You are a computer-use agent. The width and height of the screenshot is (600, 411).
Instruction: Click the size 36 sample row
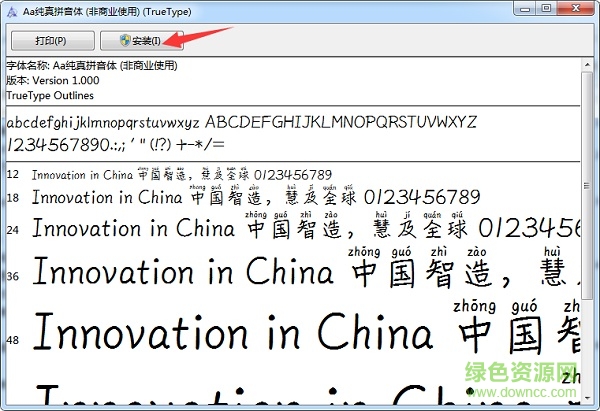click(x=293, y=269)
